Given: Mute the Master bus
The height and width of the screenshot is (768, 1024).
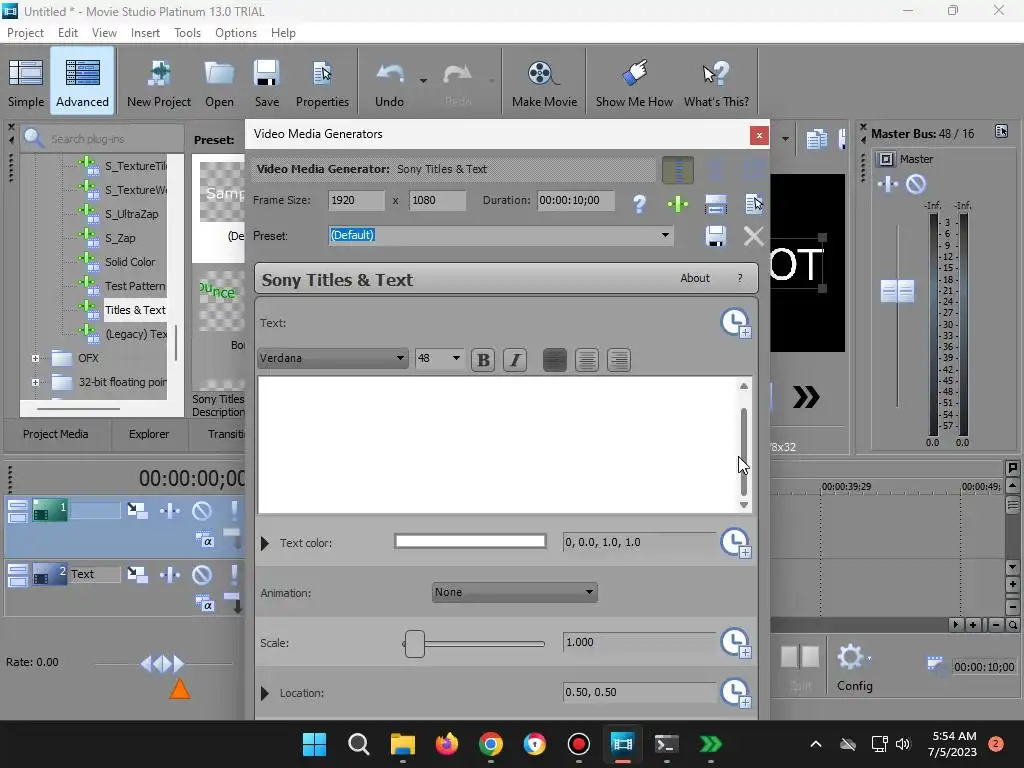Looking at the screenshot, I should (x=916, y=184).
